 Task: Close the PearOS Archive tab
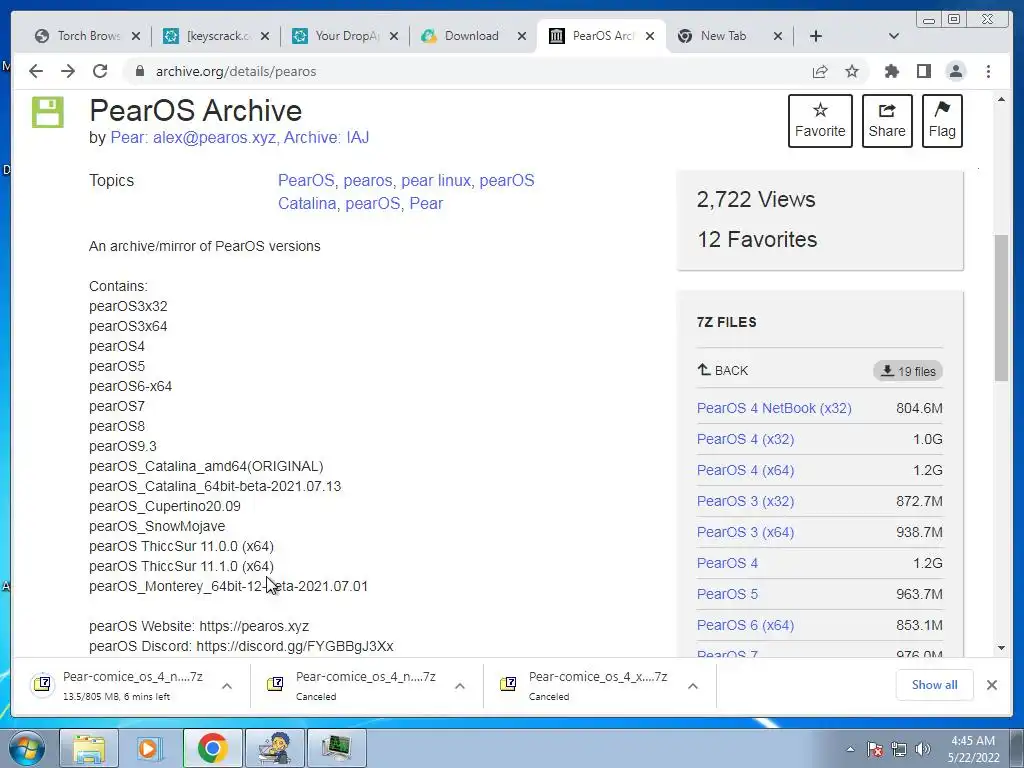coord(650,37)
